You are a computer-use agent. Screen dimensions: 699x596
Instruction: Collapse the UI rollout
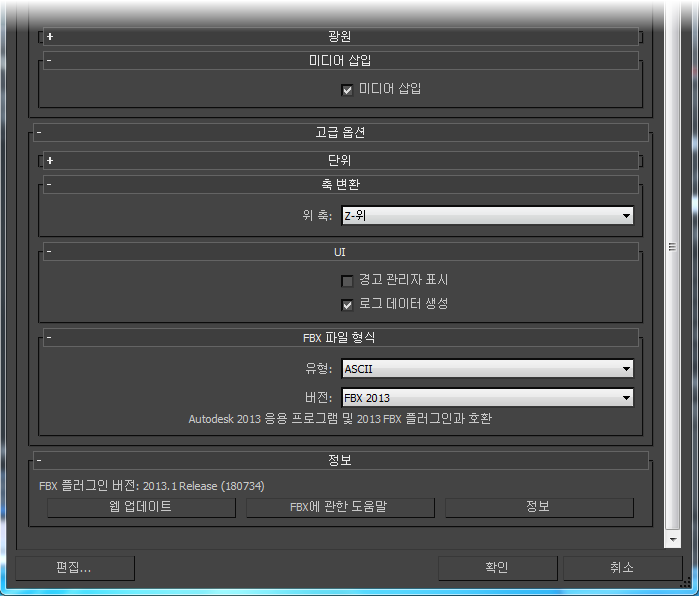341,252
